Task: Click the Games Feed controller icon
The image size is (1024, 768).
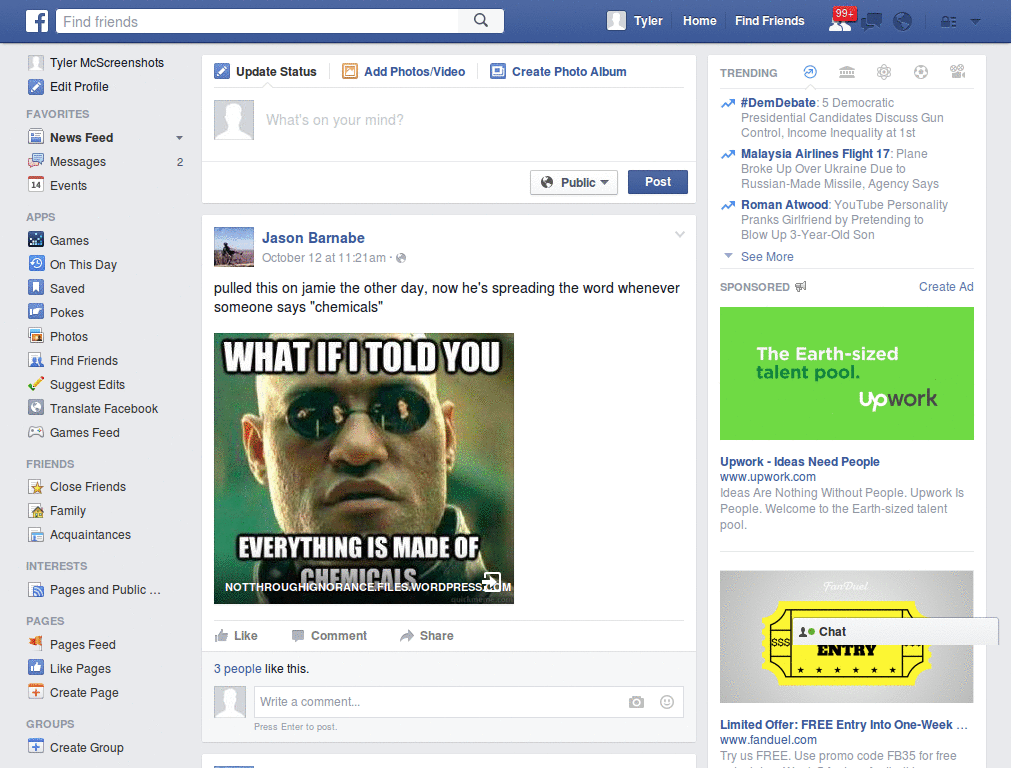Action: [x=36, y=432]
